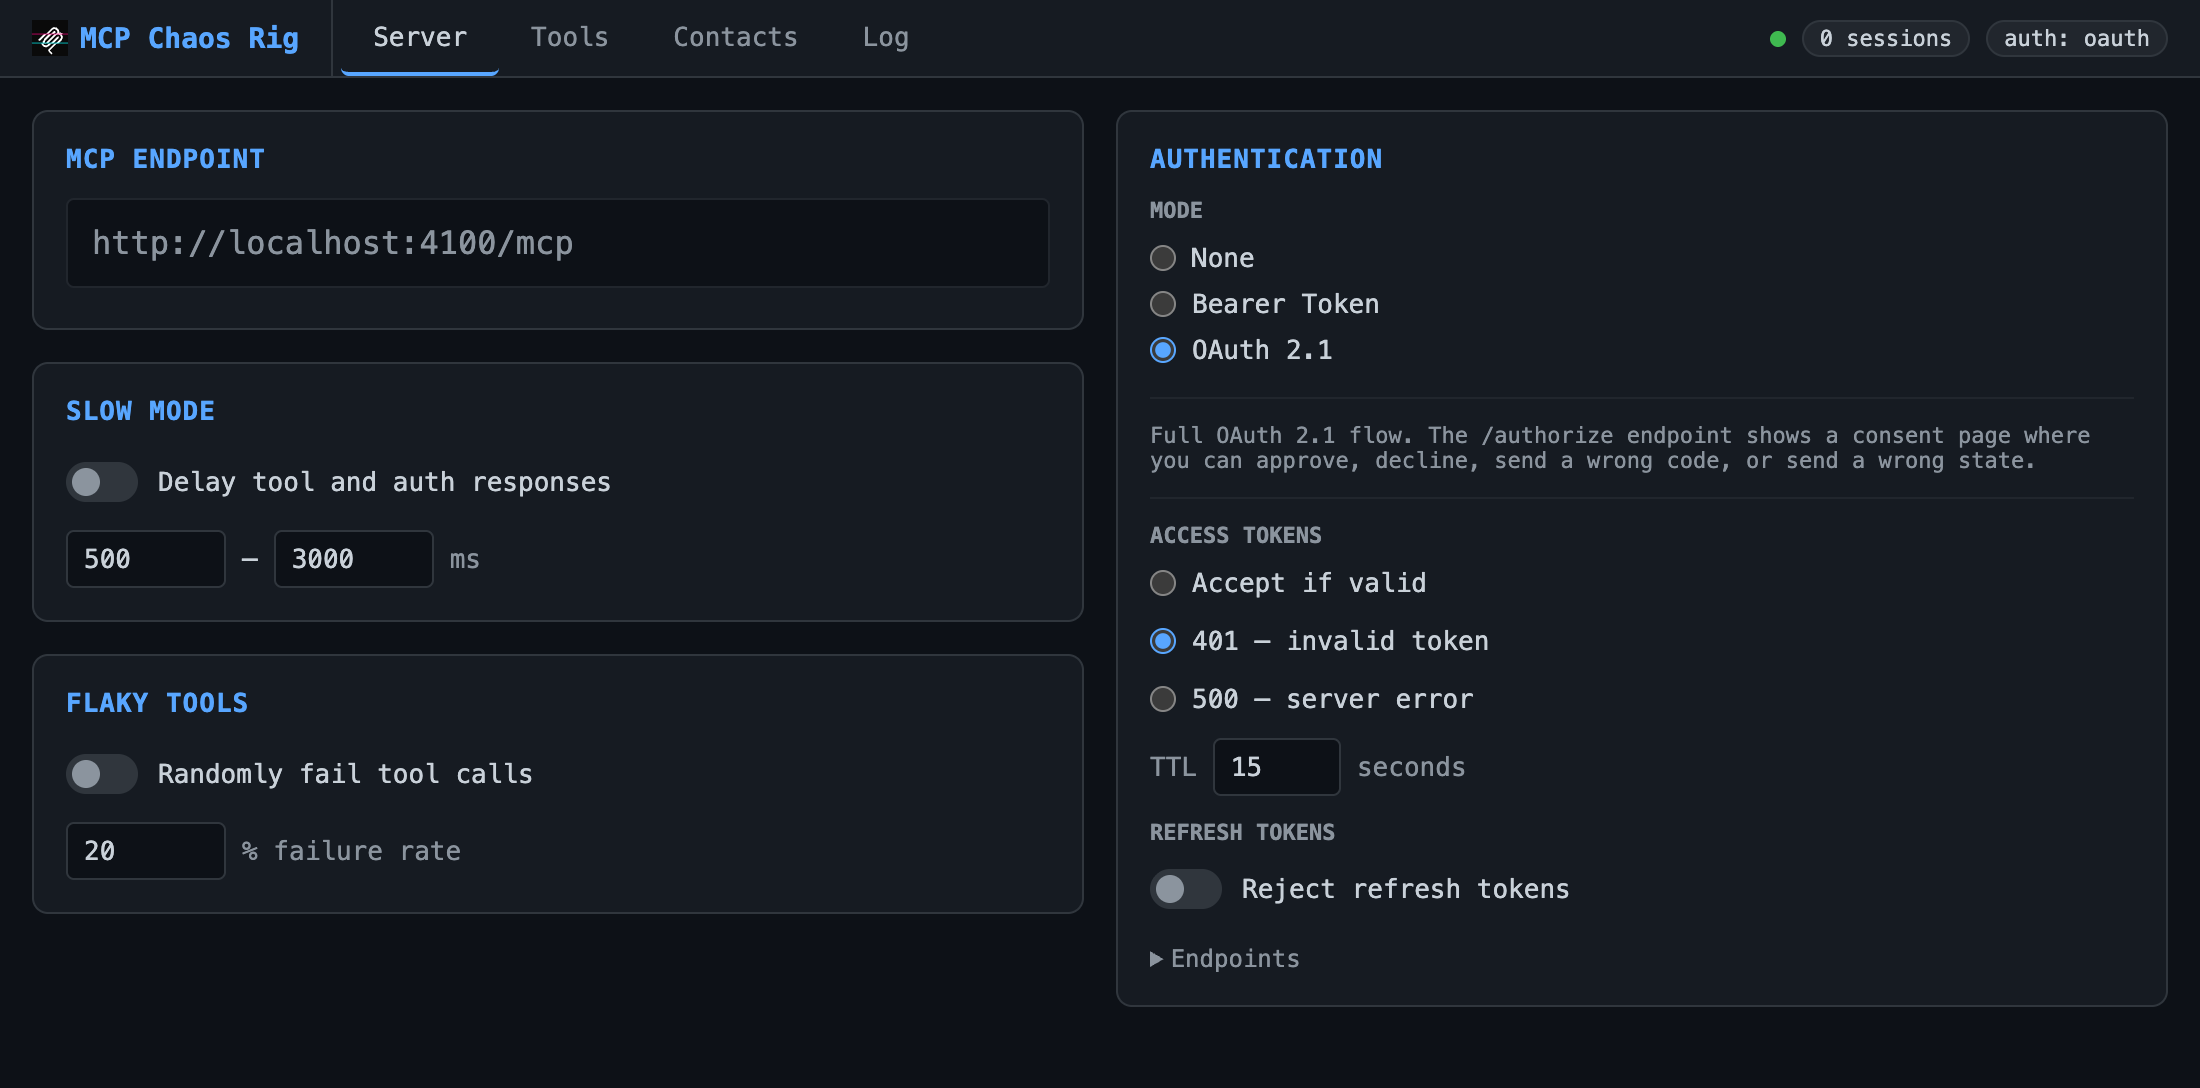The height and width of the screenshot is (1088, 2200).
Task: Click the auth: oauth badge
Action: (x=2076, y=38)
